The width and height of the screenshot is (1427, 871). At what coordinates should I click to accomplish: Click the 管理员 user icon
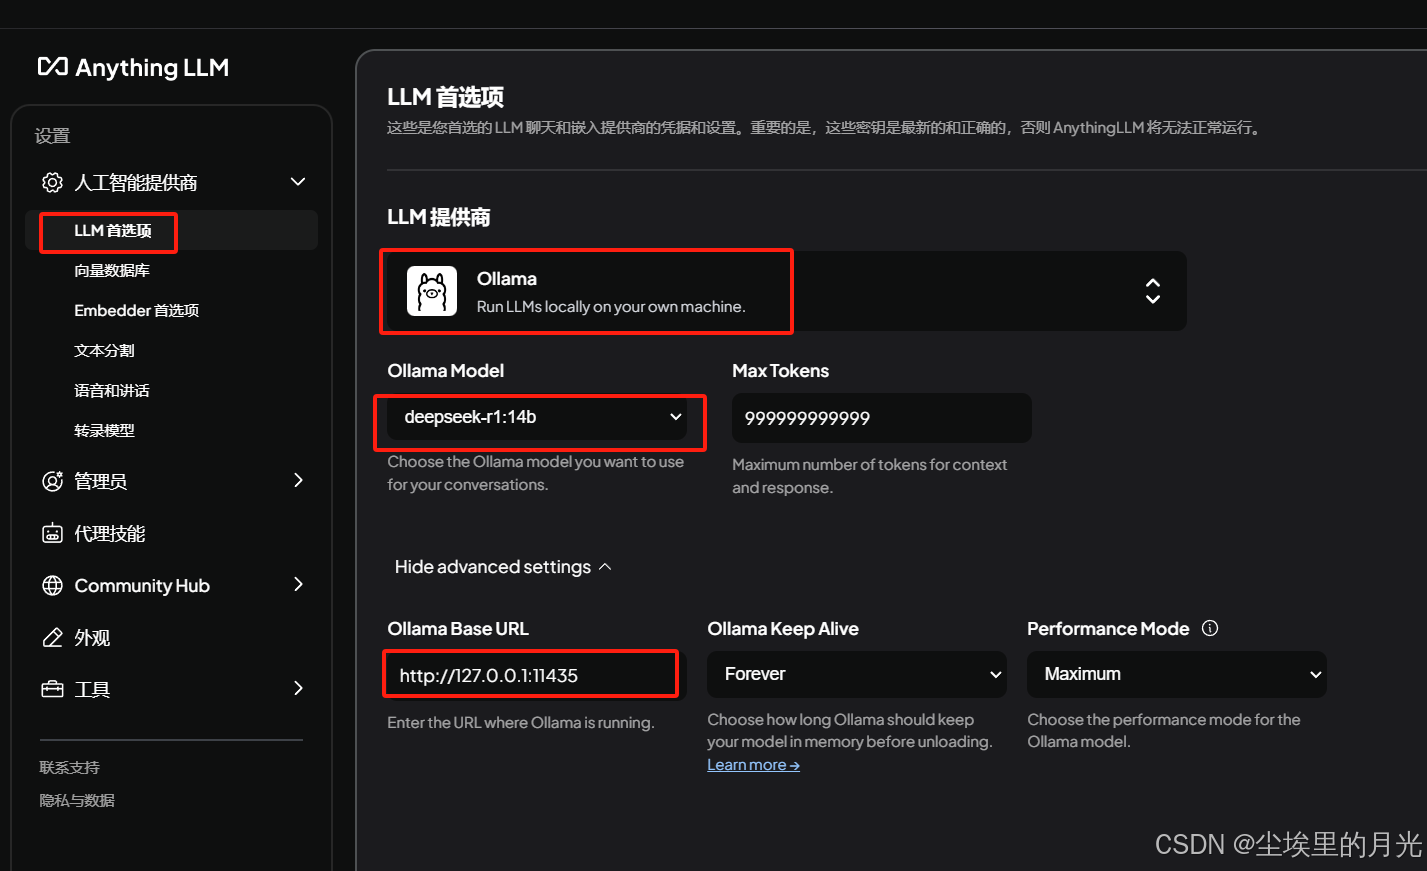pos(52,481)
